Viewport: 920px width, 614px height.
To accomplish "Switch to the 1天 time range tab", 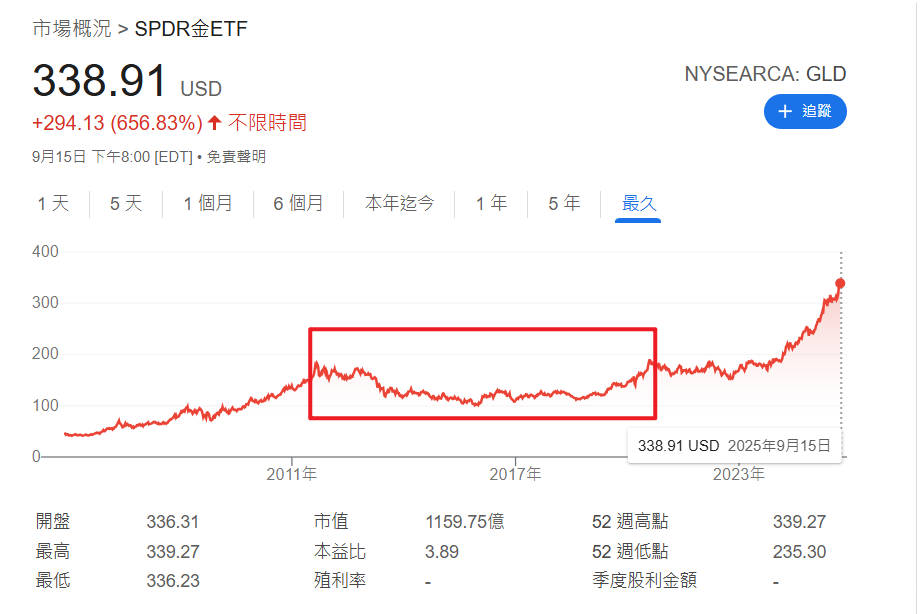I will [x=53, y=204].
